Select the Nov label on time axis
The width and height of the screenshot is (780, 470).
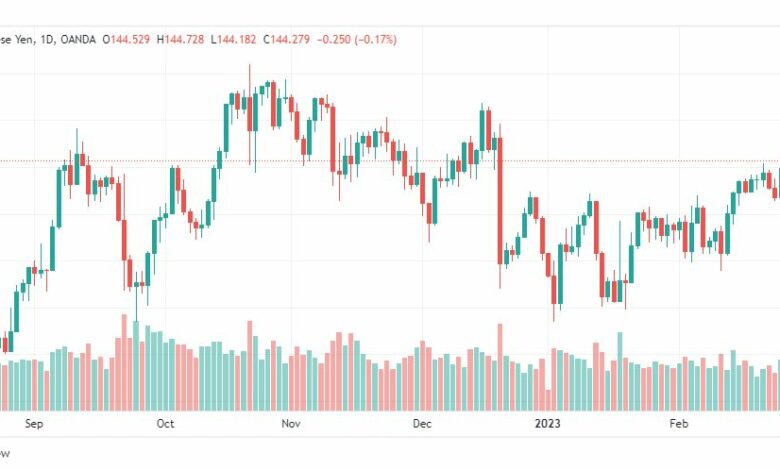[x=291, y=424]
